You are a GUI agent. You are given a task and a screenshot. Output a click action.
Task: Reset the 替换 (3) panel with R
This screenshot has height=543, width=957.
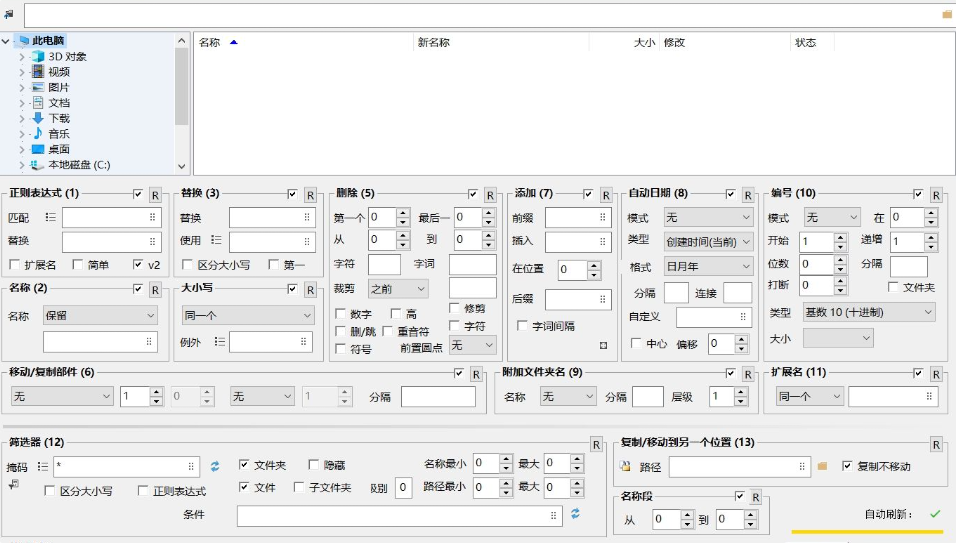point(310,195)
